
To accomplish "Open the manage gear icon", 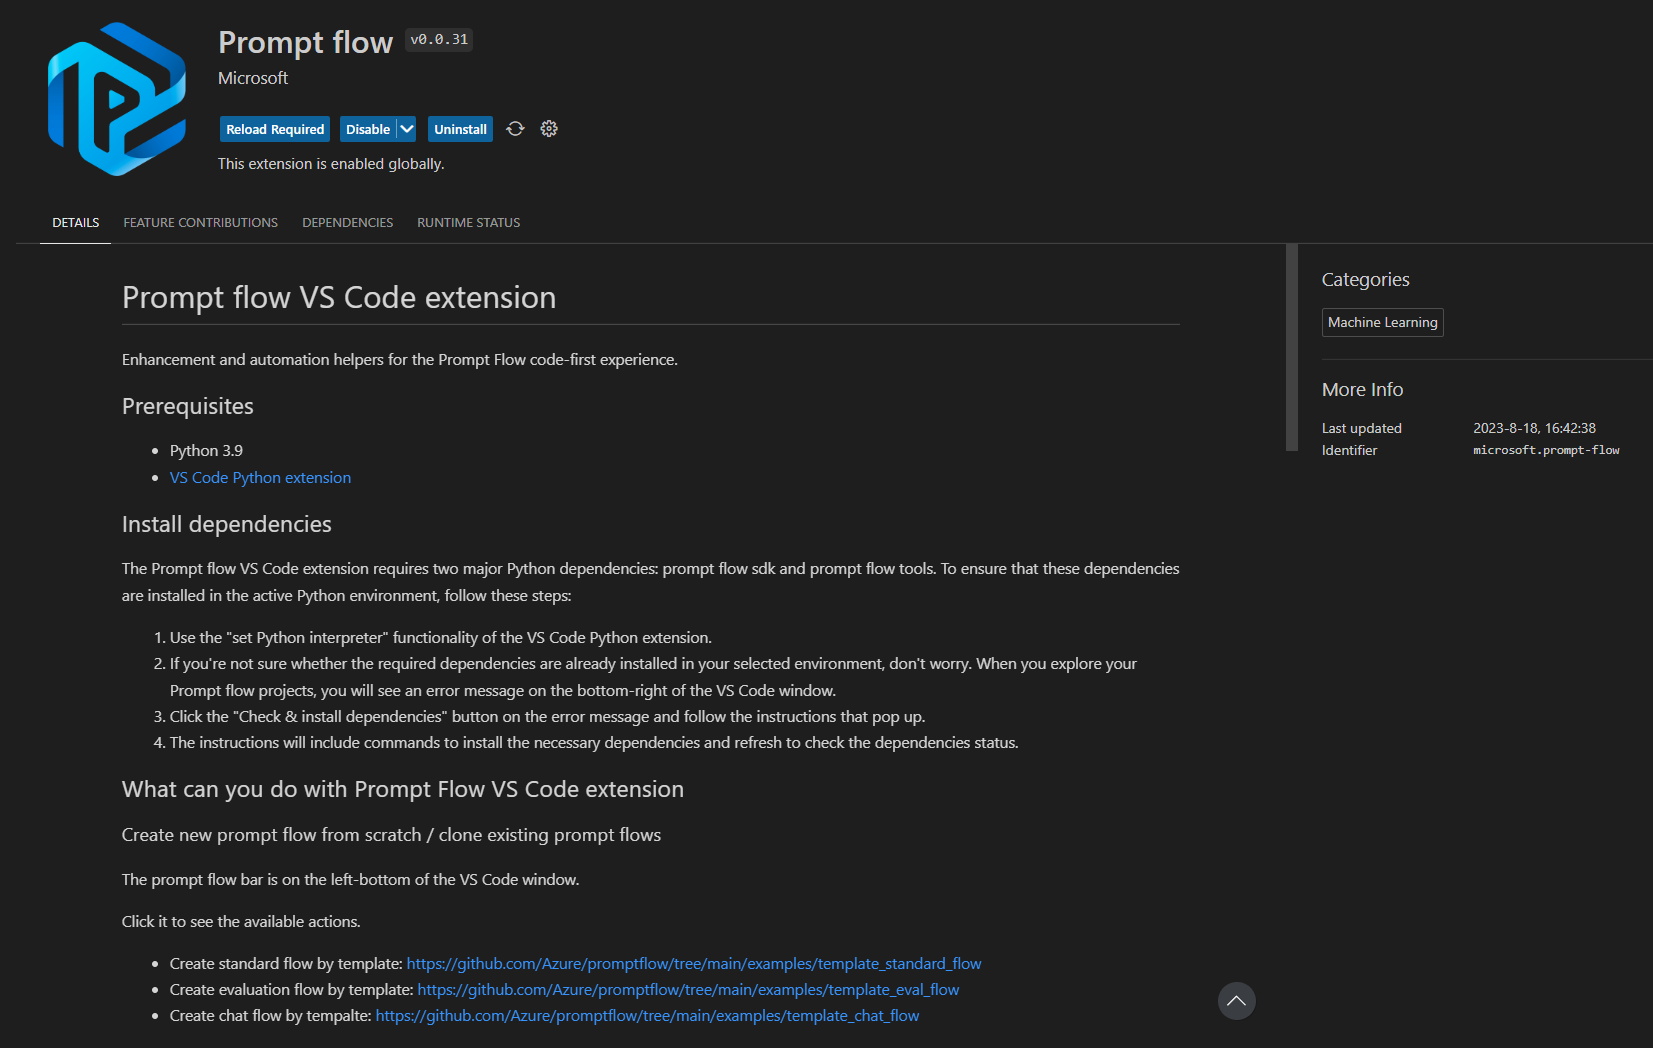I will click(x=549, y=129).
